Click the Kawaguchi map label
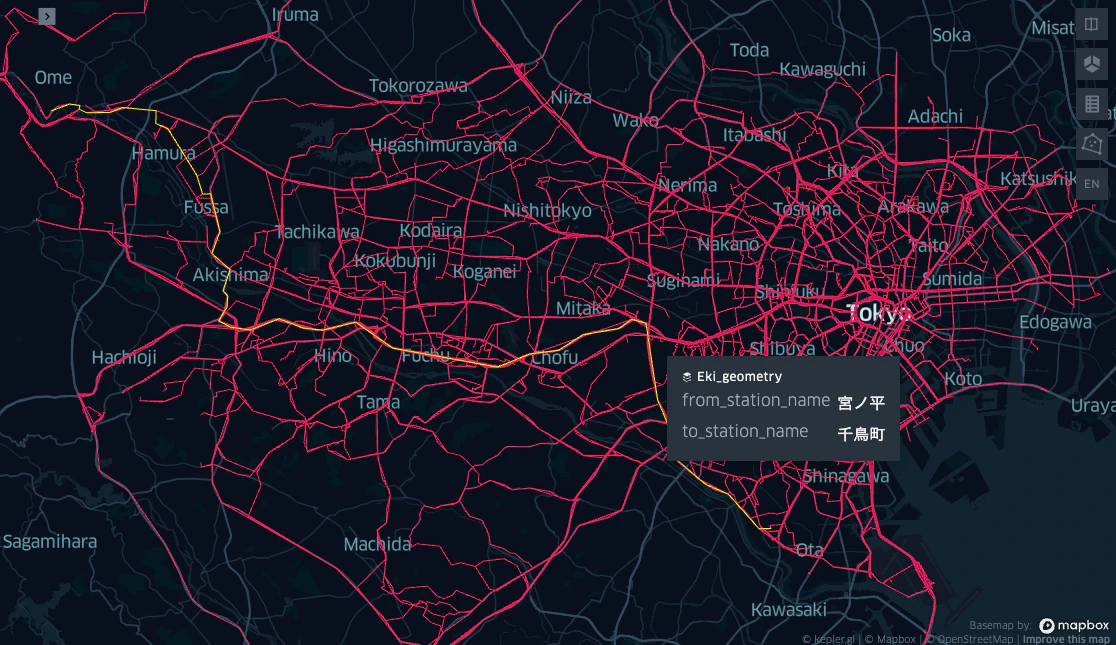1116x645 pixels. (x=823, y=70)
